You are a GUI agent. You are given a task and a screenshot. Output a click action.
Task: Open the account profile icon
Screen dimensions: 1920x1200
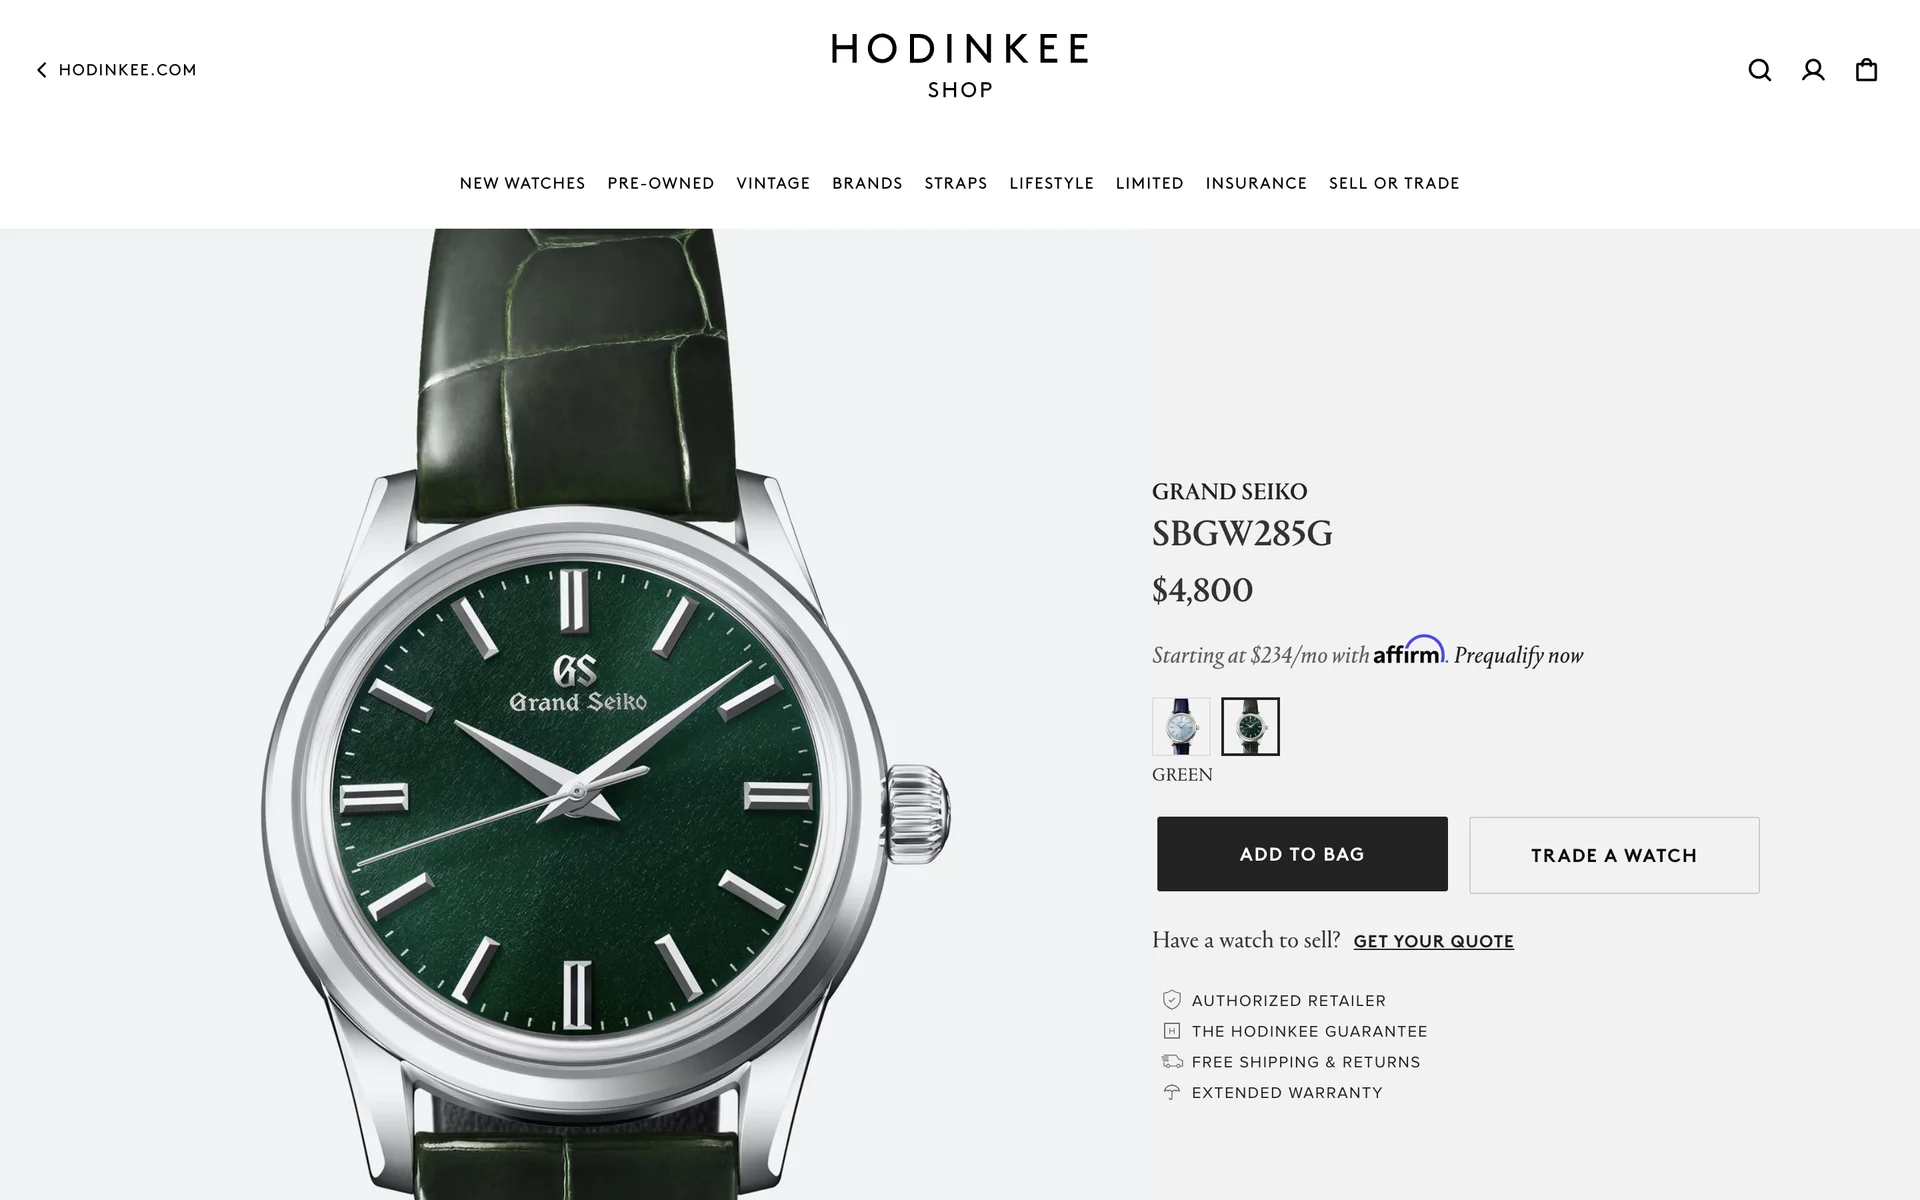tap(1813, 70)
